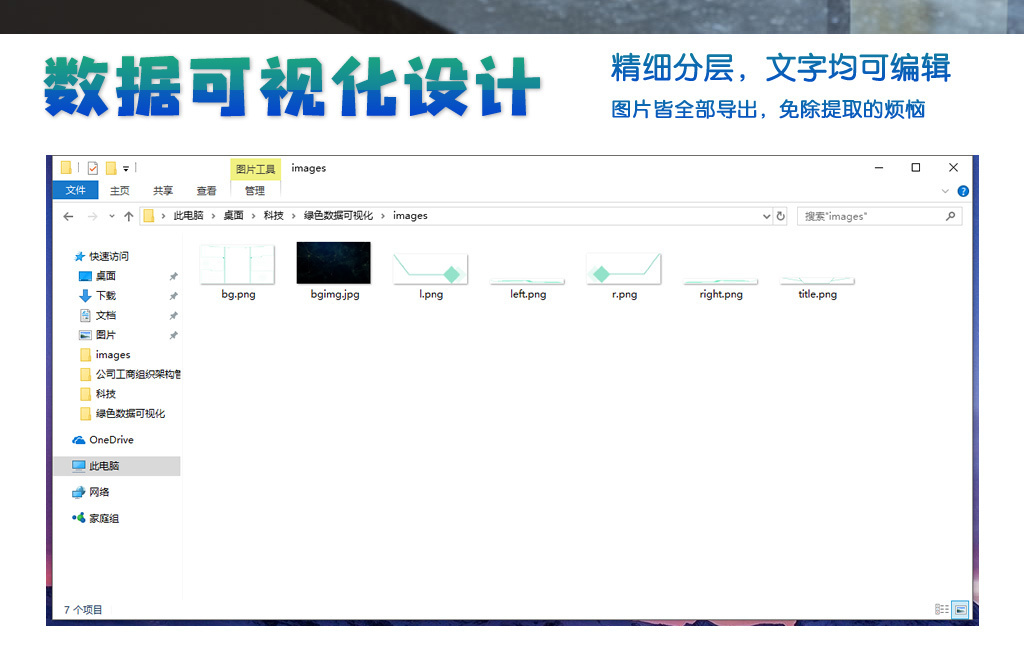1024x660 pixels.
Task: Switch to details list view
Action: coord(941,609)
